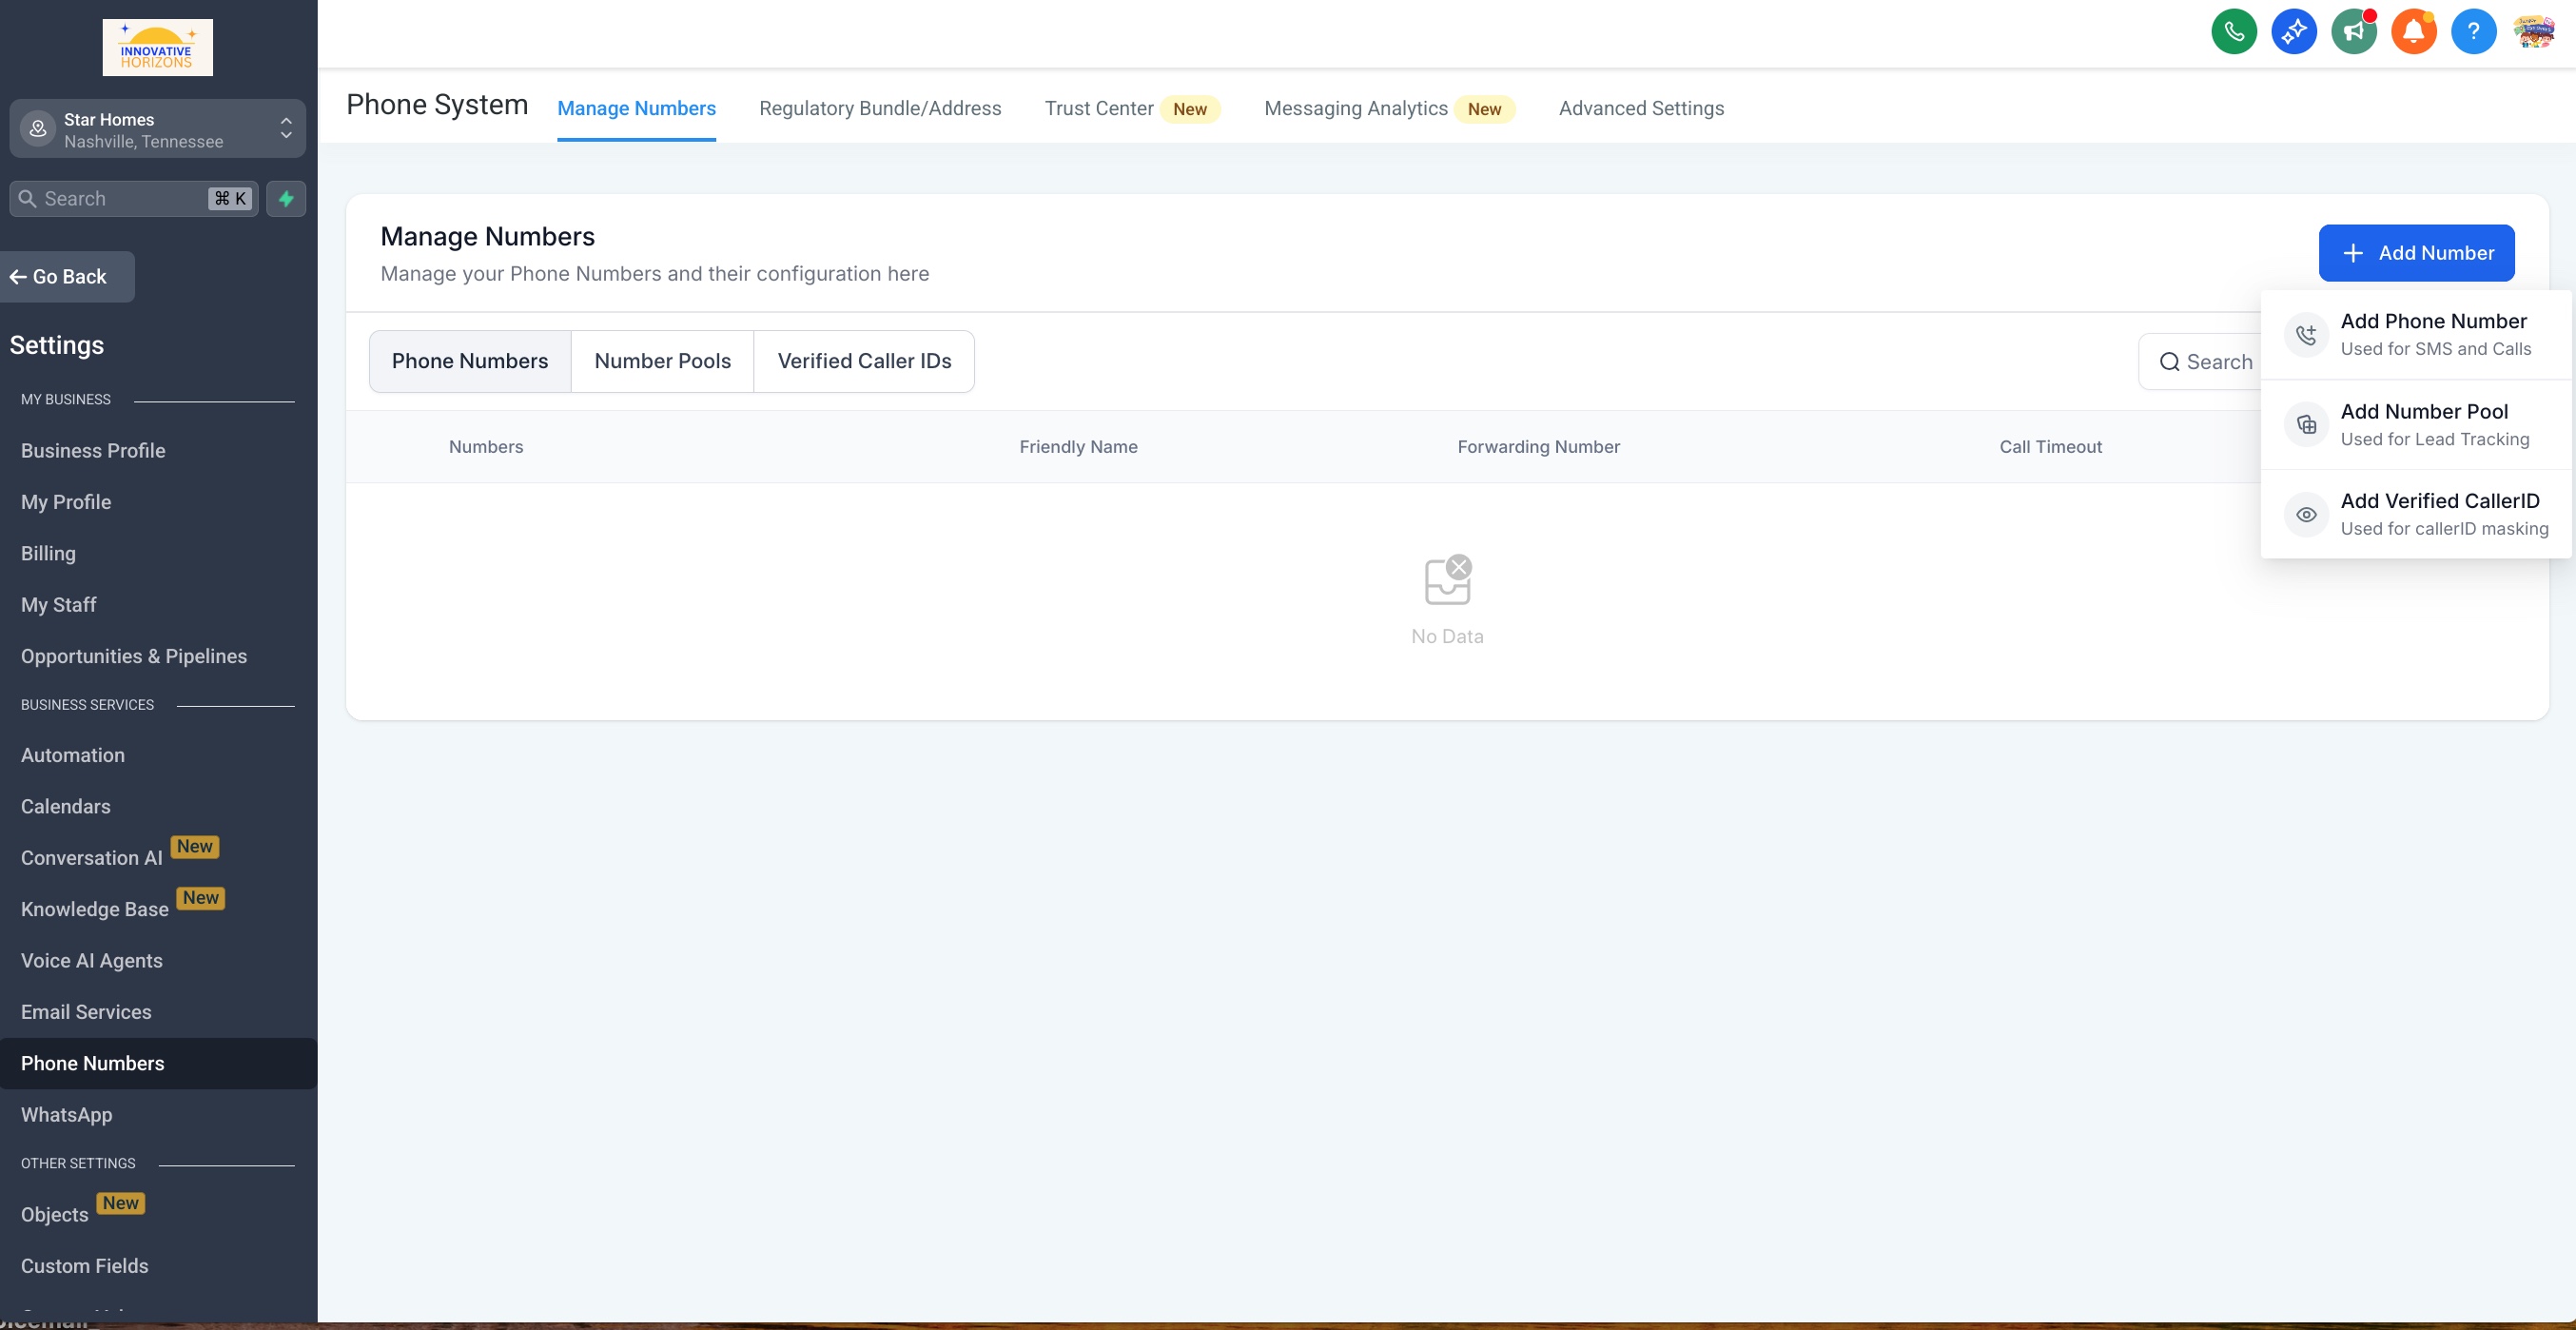
Task: Click the green phone dialer icon
Action: coord(2233,31)
